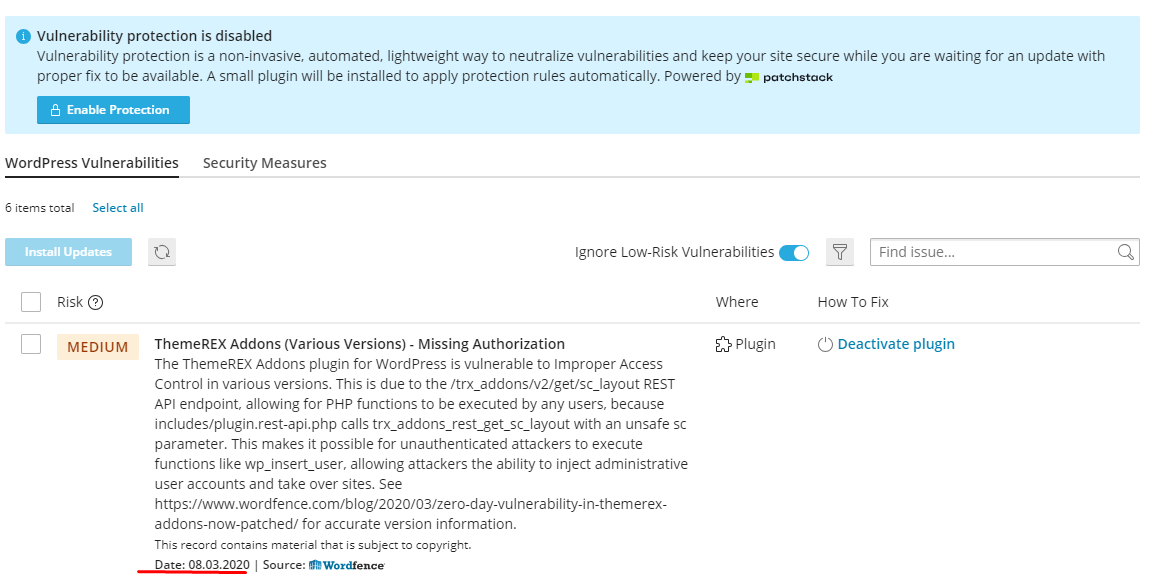Check the select-all header checkbox

coord(31,302)
